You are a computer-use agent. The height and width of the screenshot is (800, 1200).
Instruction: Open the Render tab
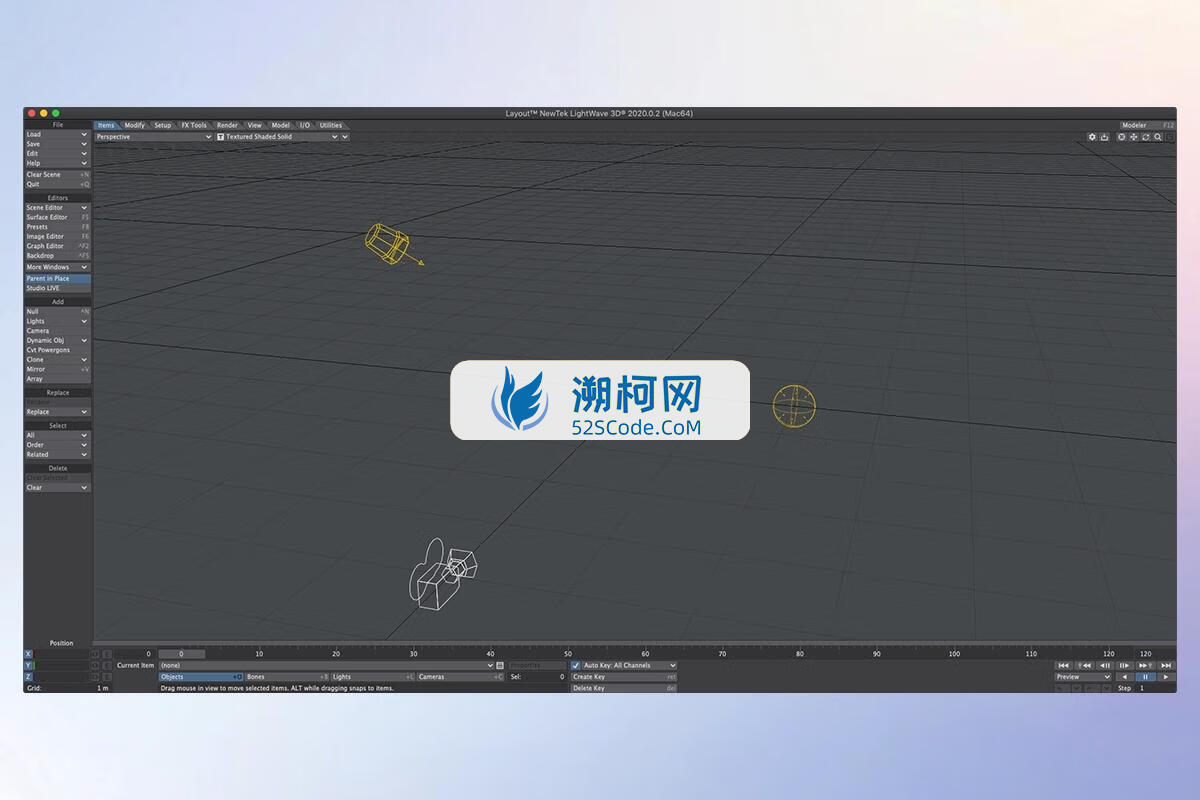pyautogui.click(x=228, y=125)
